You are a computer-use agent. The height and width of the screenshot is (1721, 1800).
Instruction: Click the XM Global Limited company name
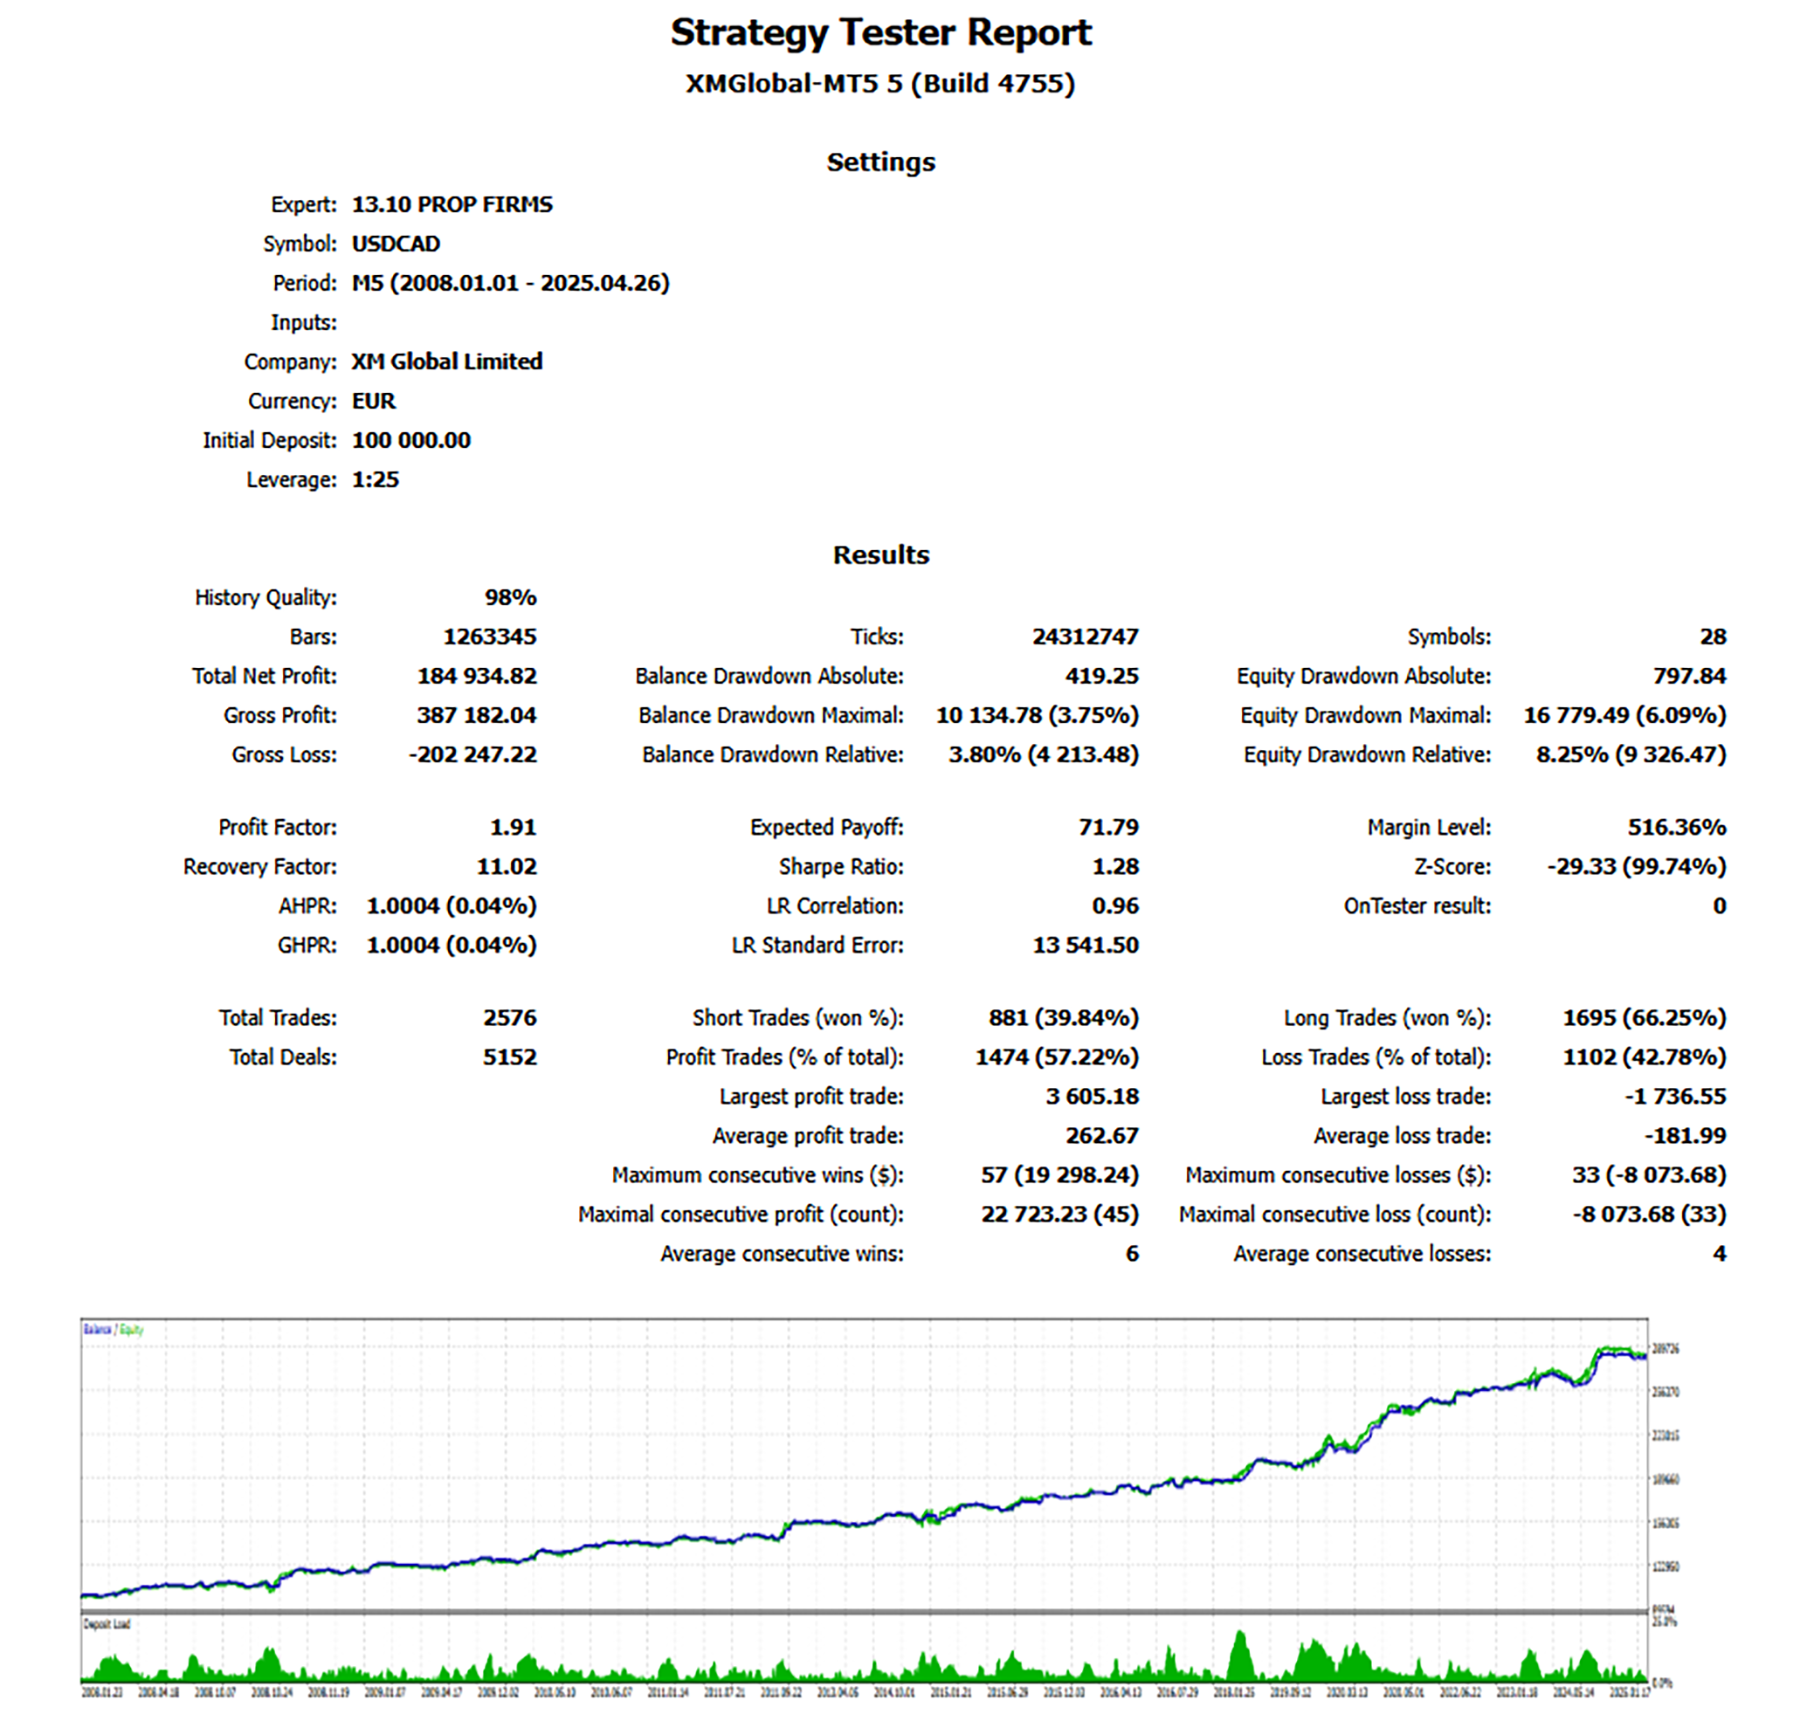click(x=446, y=361)
